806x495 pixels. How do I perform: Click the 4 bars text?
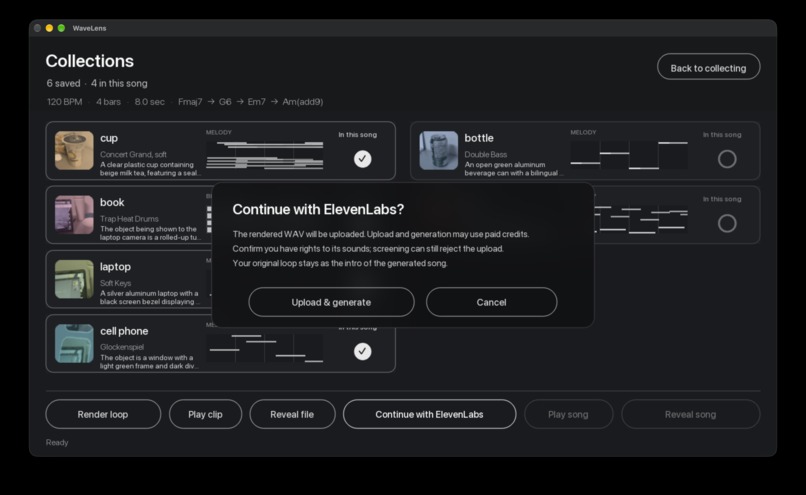(x=108, y=102)
